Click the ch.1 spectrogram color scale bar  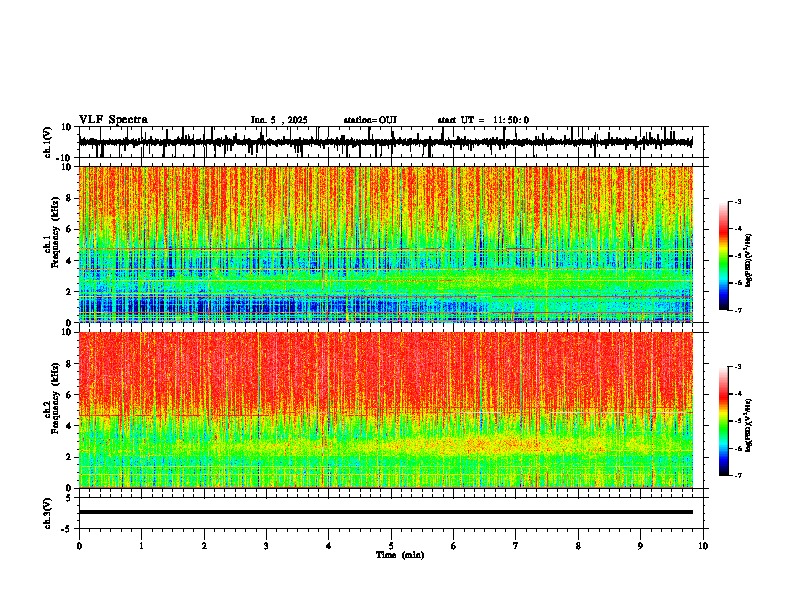(x=724, y=256)
